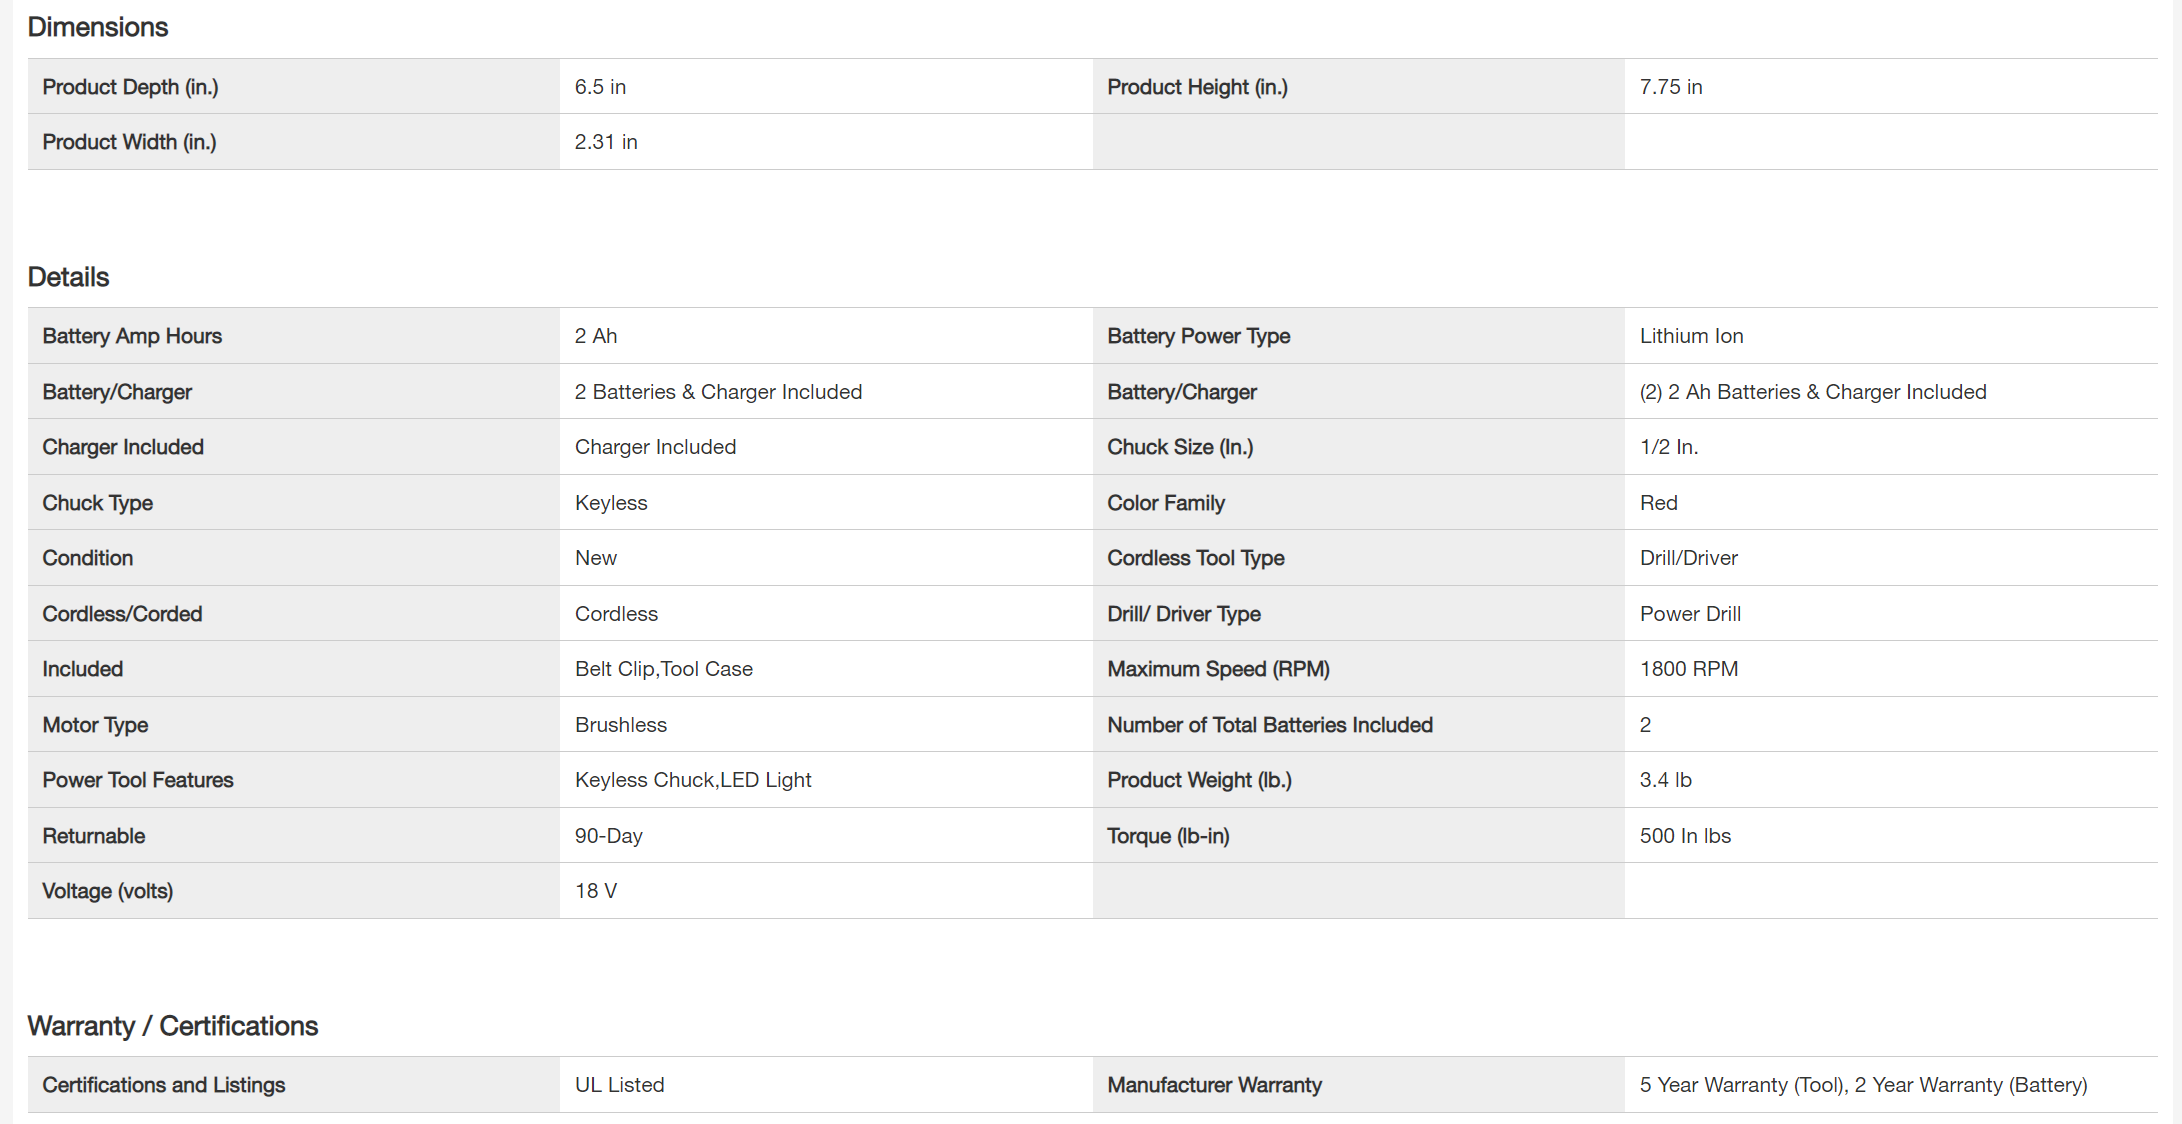Screen dimensions: 2182x1124
Task: Click the Manufacturer Warranty label
Action: click(1214, 1085)
